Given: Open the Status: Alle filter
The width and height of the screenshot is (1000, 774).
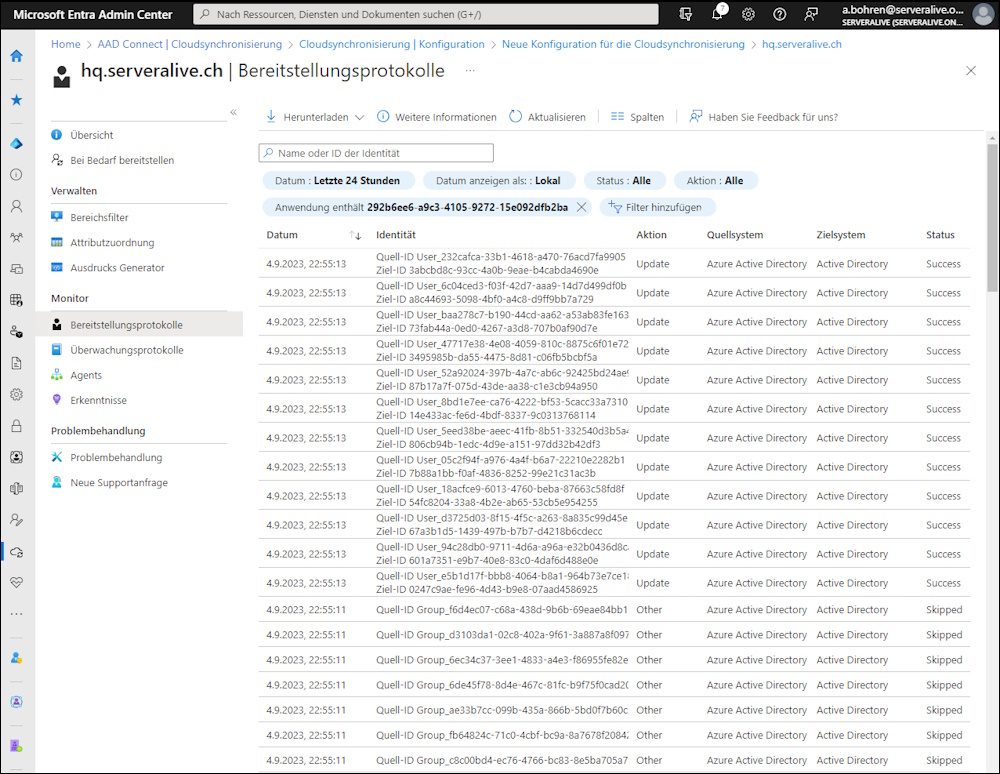Looking at the screenshot, I should (624, 180).
